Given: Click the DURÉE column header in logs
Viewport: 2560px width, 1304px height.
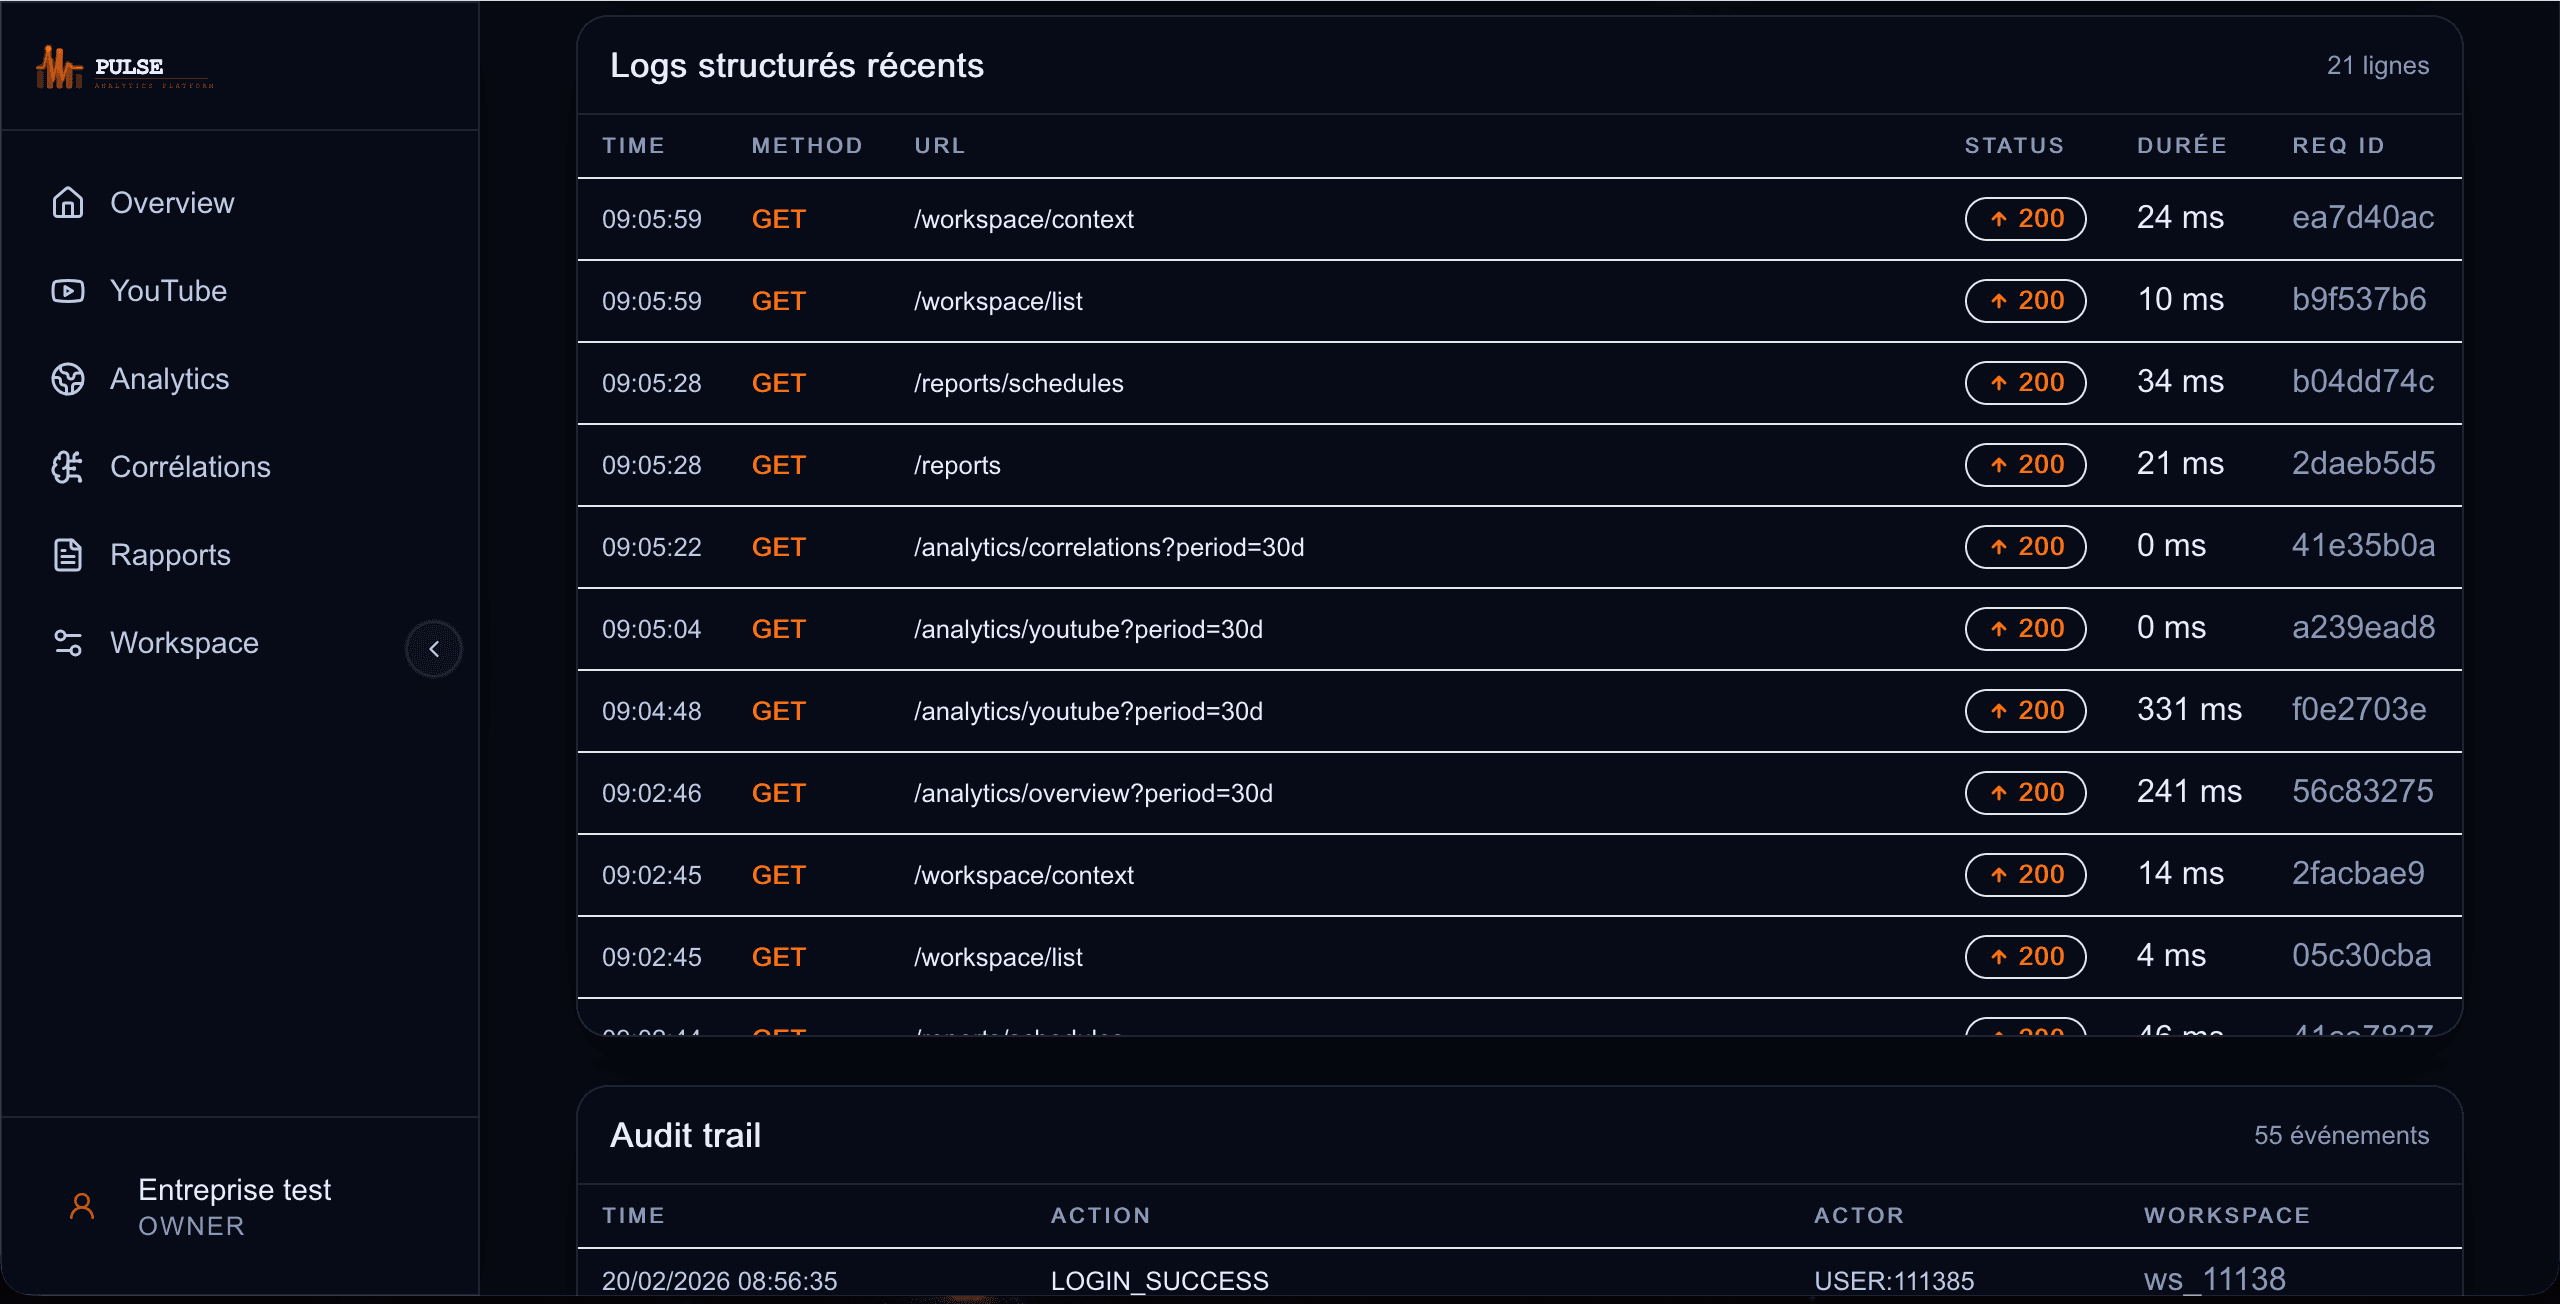Looking at the screenshot, I should coord(2181,146).
